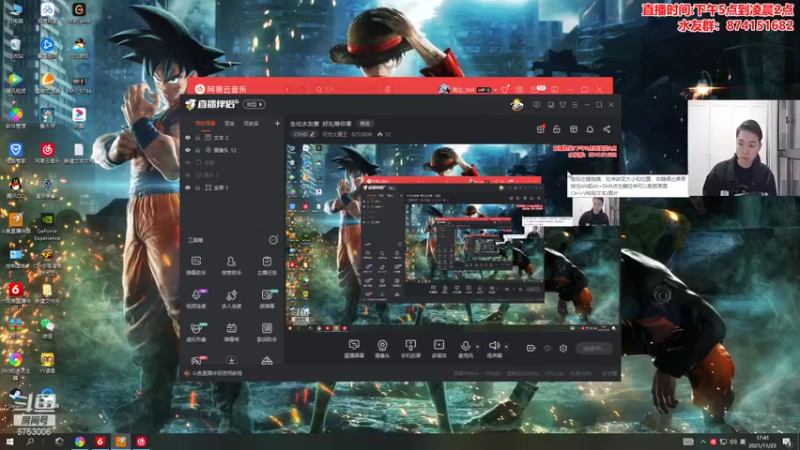
Task: Show hidden icons in the system tray
Action: [x=703, y=441]
